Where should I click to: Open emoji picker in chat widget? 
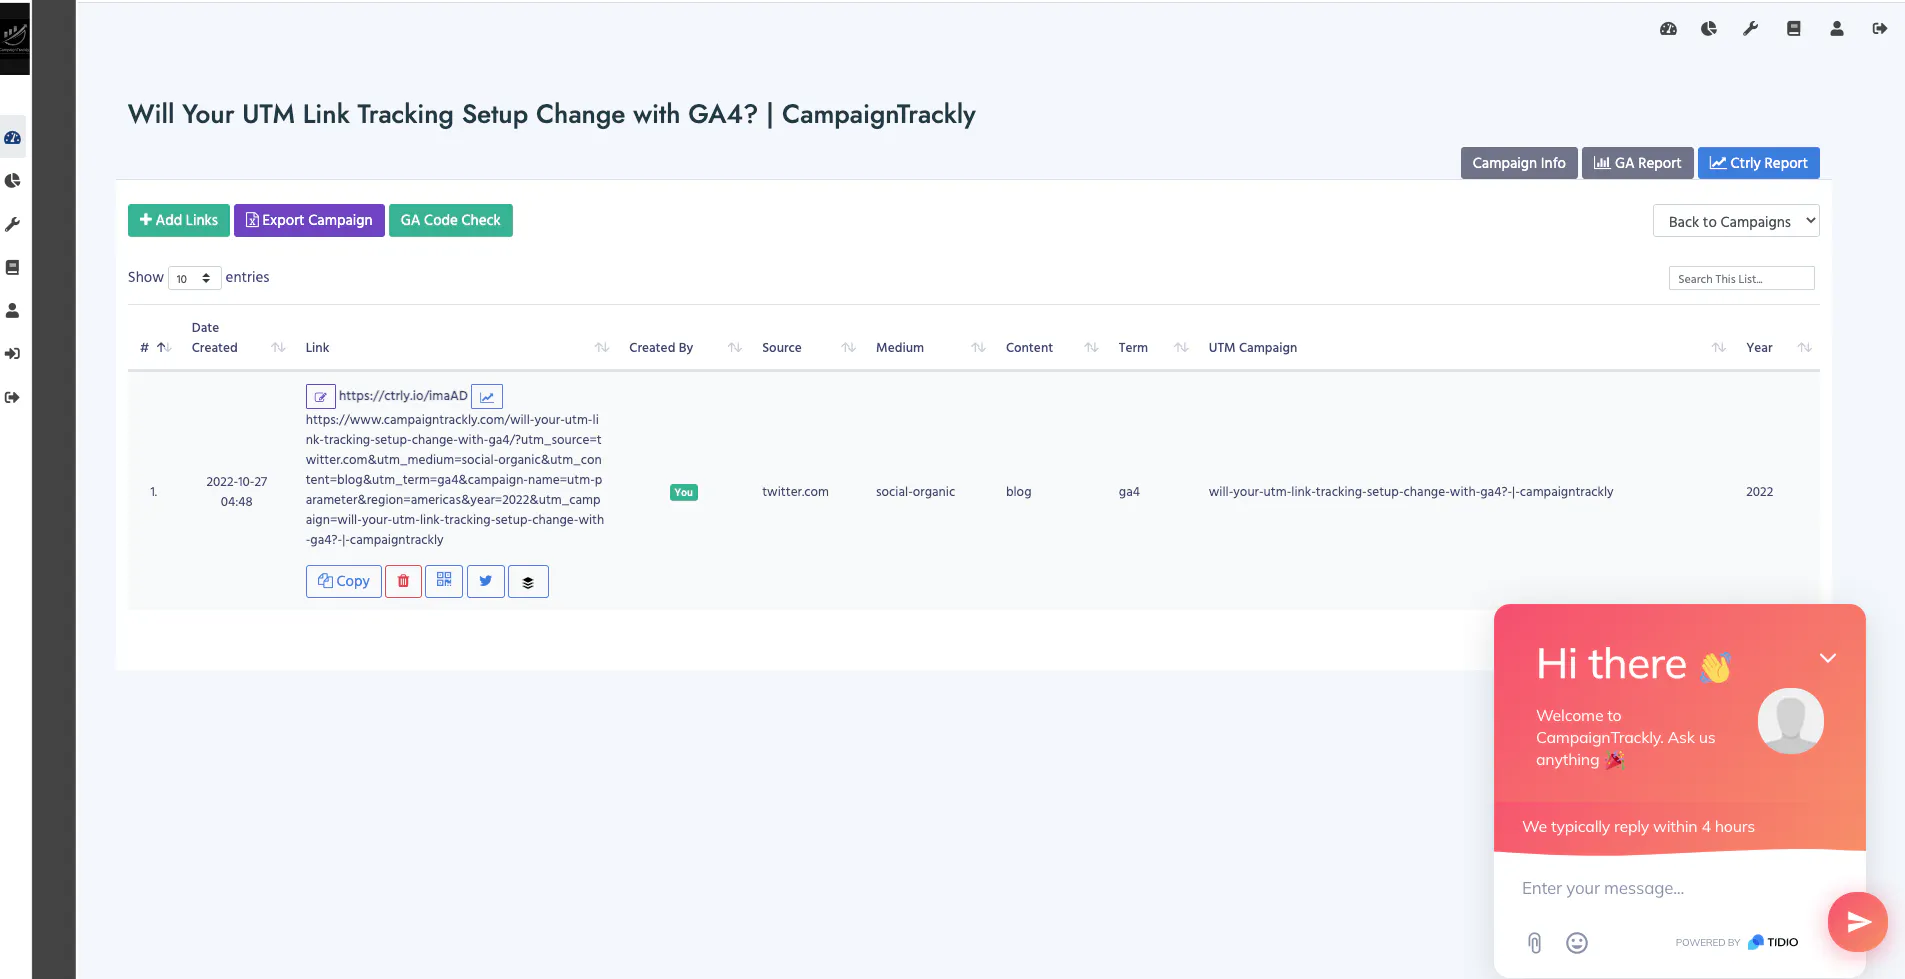click(1577, 943)
